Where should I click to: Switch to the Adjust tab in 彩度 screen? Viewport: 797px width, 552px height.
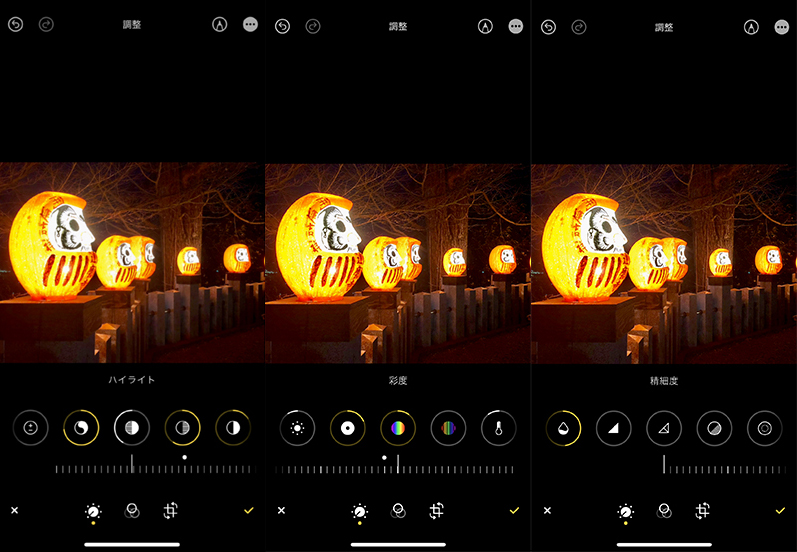359,511
